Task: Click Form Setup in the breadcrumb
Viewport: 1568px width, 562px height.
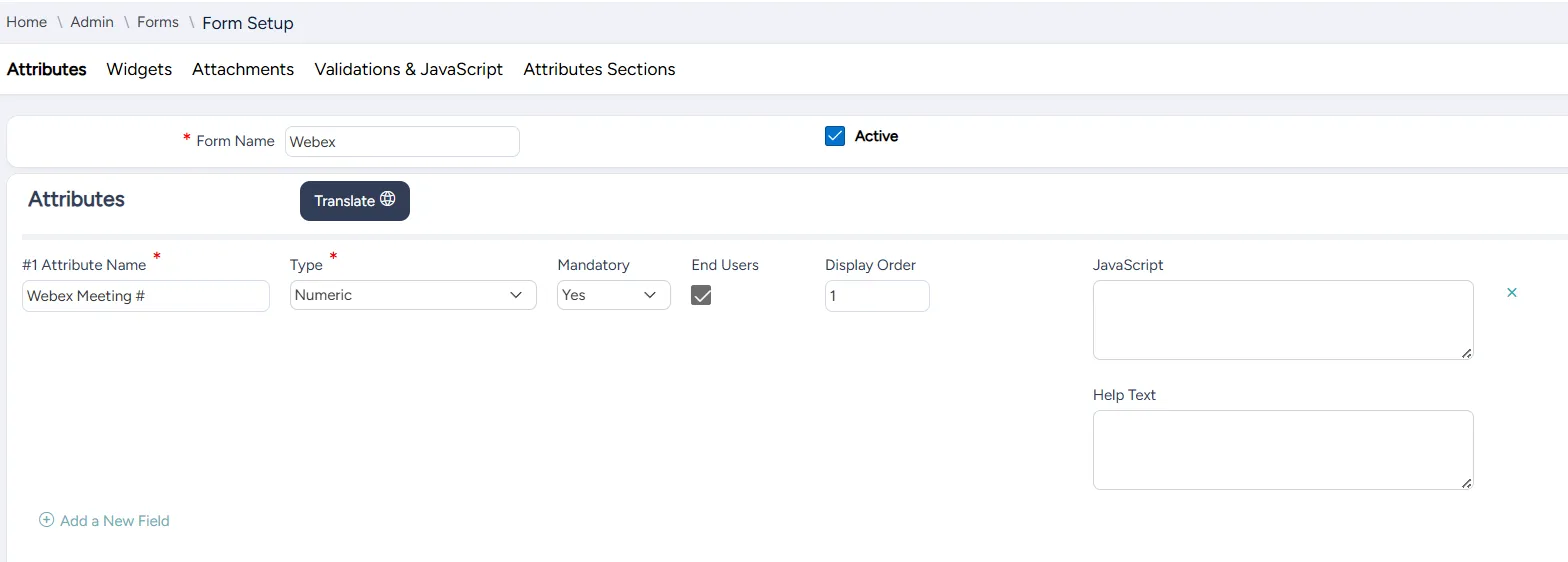Action: tap(248, 23)
